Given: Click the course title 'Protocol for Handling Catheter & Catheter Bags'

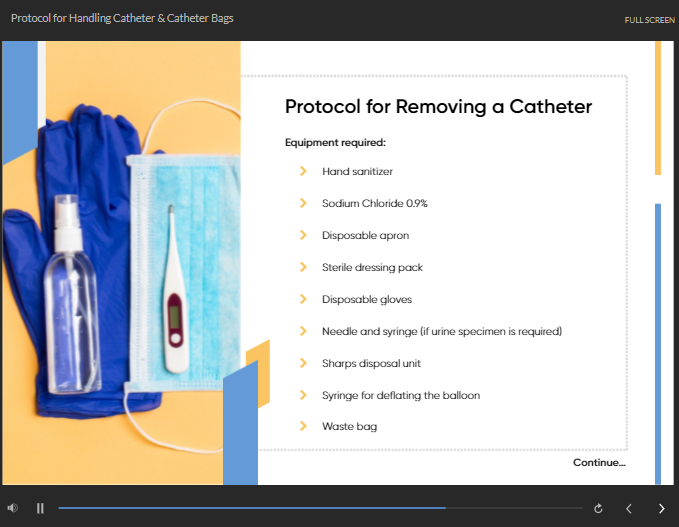Looking at the screenshot, I should (x=122, y=18).
